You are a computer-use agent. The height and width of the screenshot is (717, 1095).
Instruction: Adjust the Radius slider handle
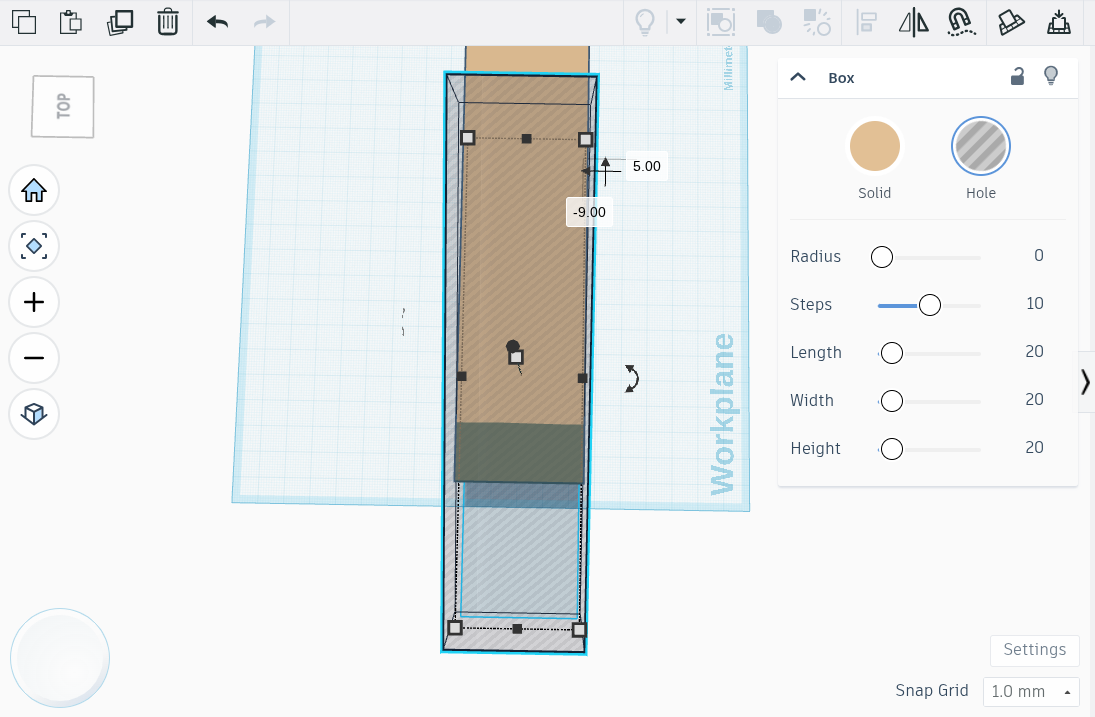(882, 257)
